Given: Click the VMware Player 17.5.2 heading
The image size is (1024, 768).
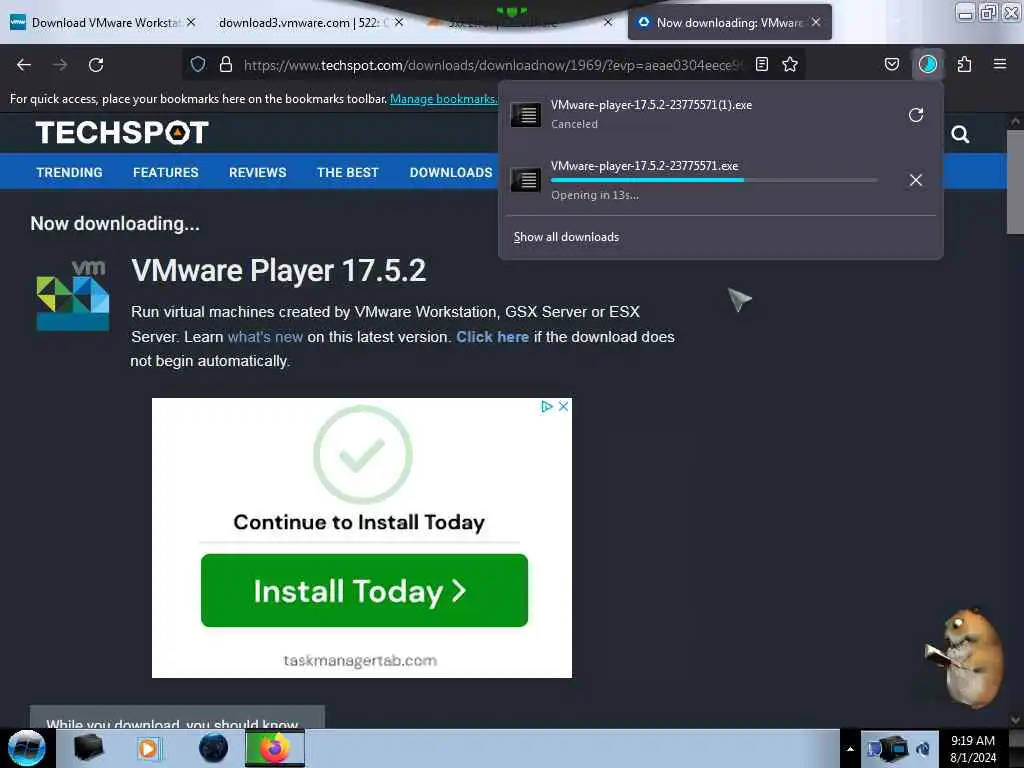Looking at the screenshot, I should coord(279,270).
